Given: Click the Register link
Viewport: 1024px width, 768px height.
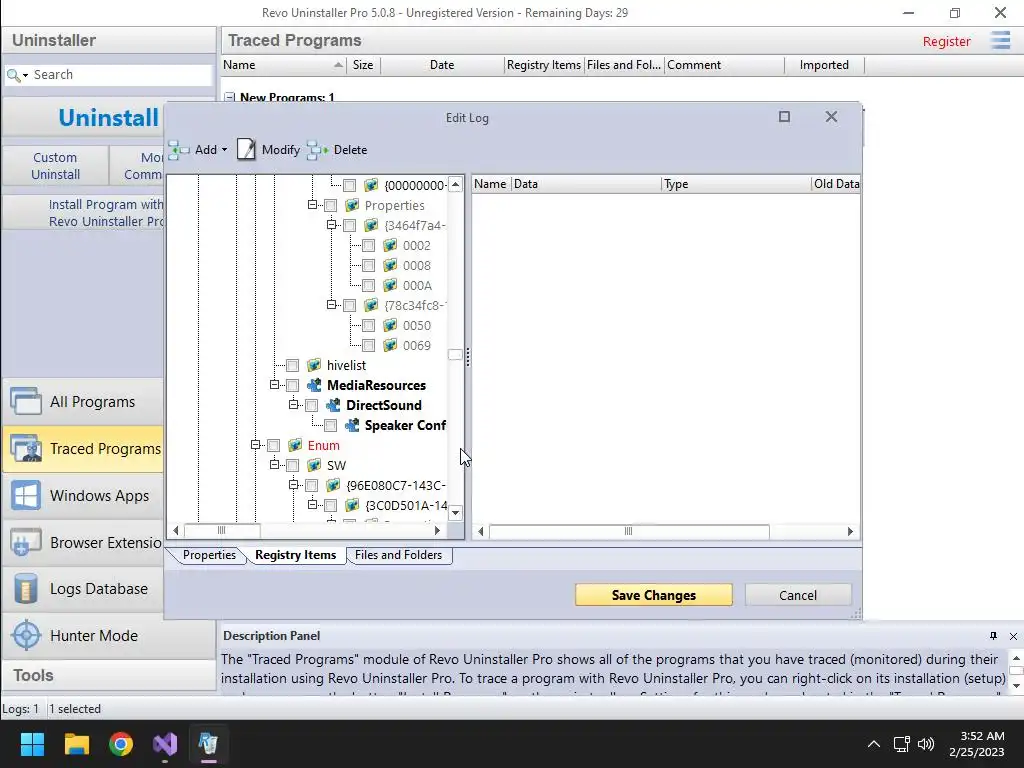Looking at the screenshot, I should 946,41.
